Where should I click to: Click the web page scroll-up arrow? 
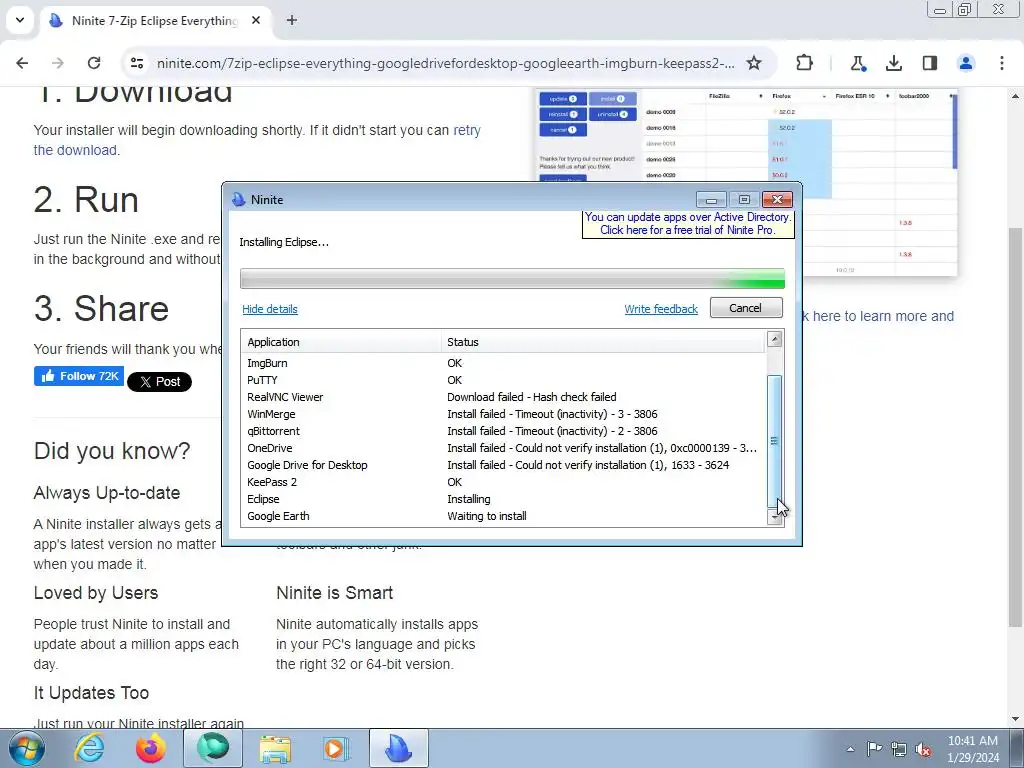(x=1015, y=96)
